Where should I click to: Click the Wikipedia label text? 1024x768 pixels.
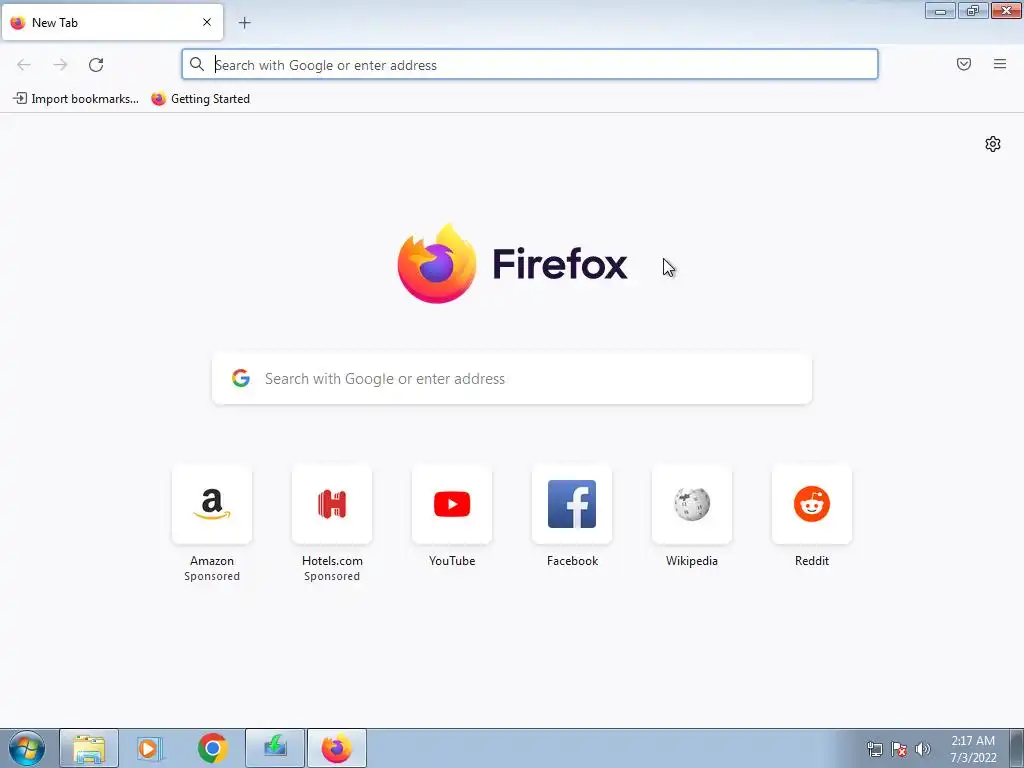(x=692, y=561)
